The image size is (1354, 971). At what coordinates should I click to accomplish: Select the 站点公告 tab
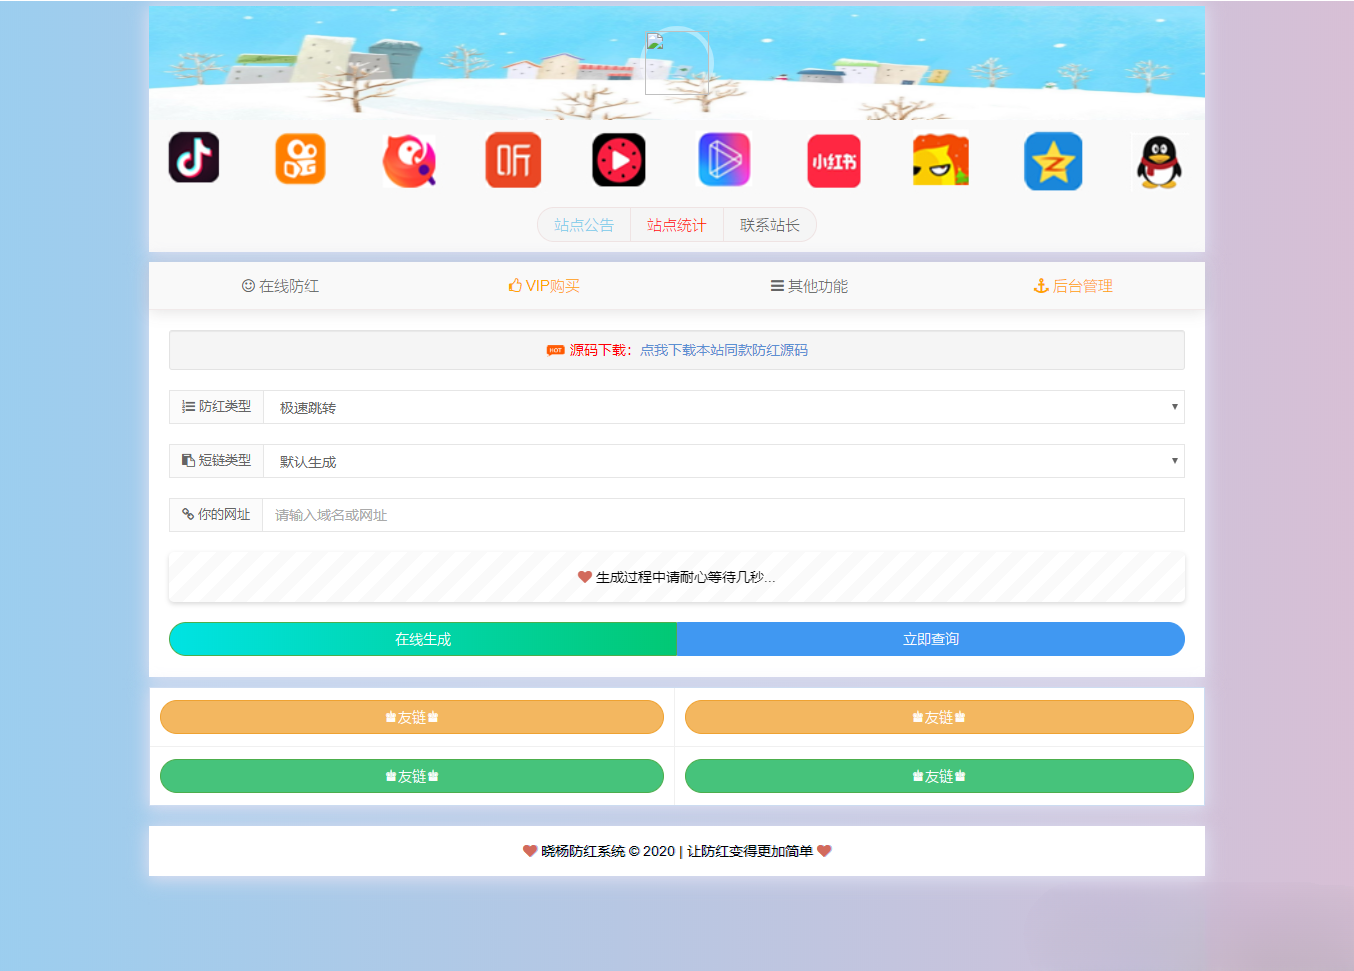point(584,224)
